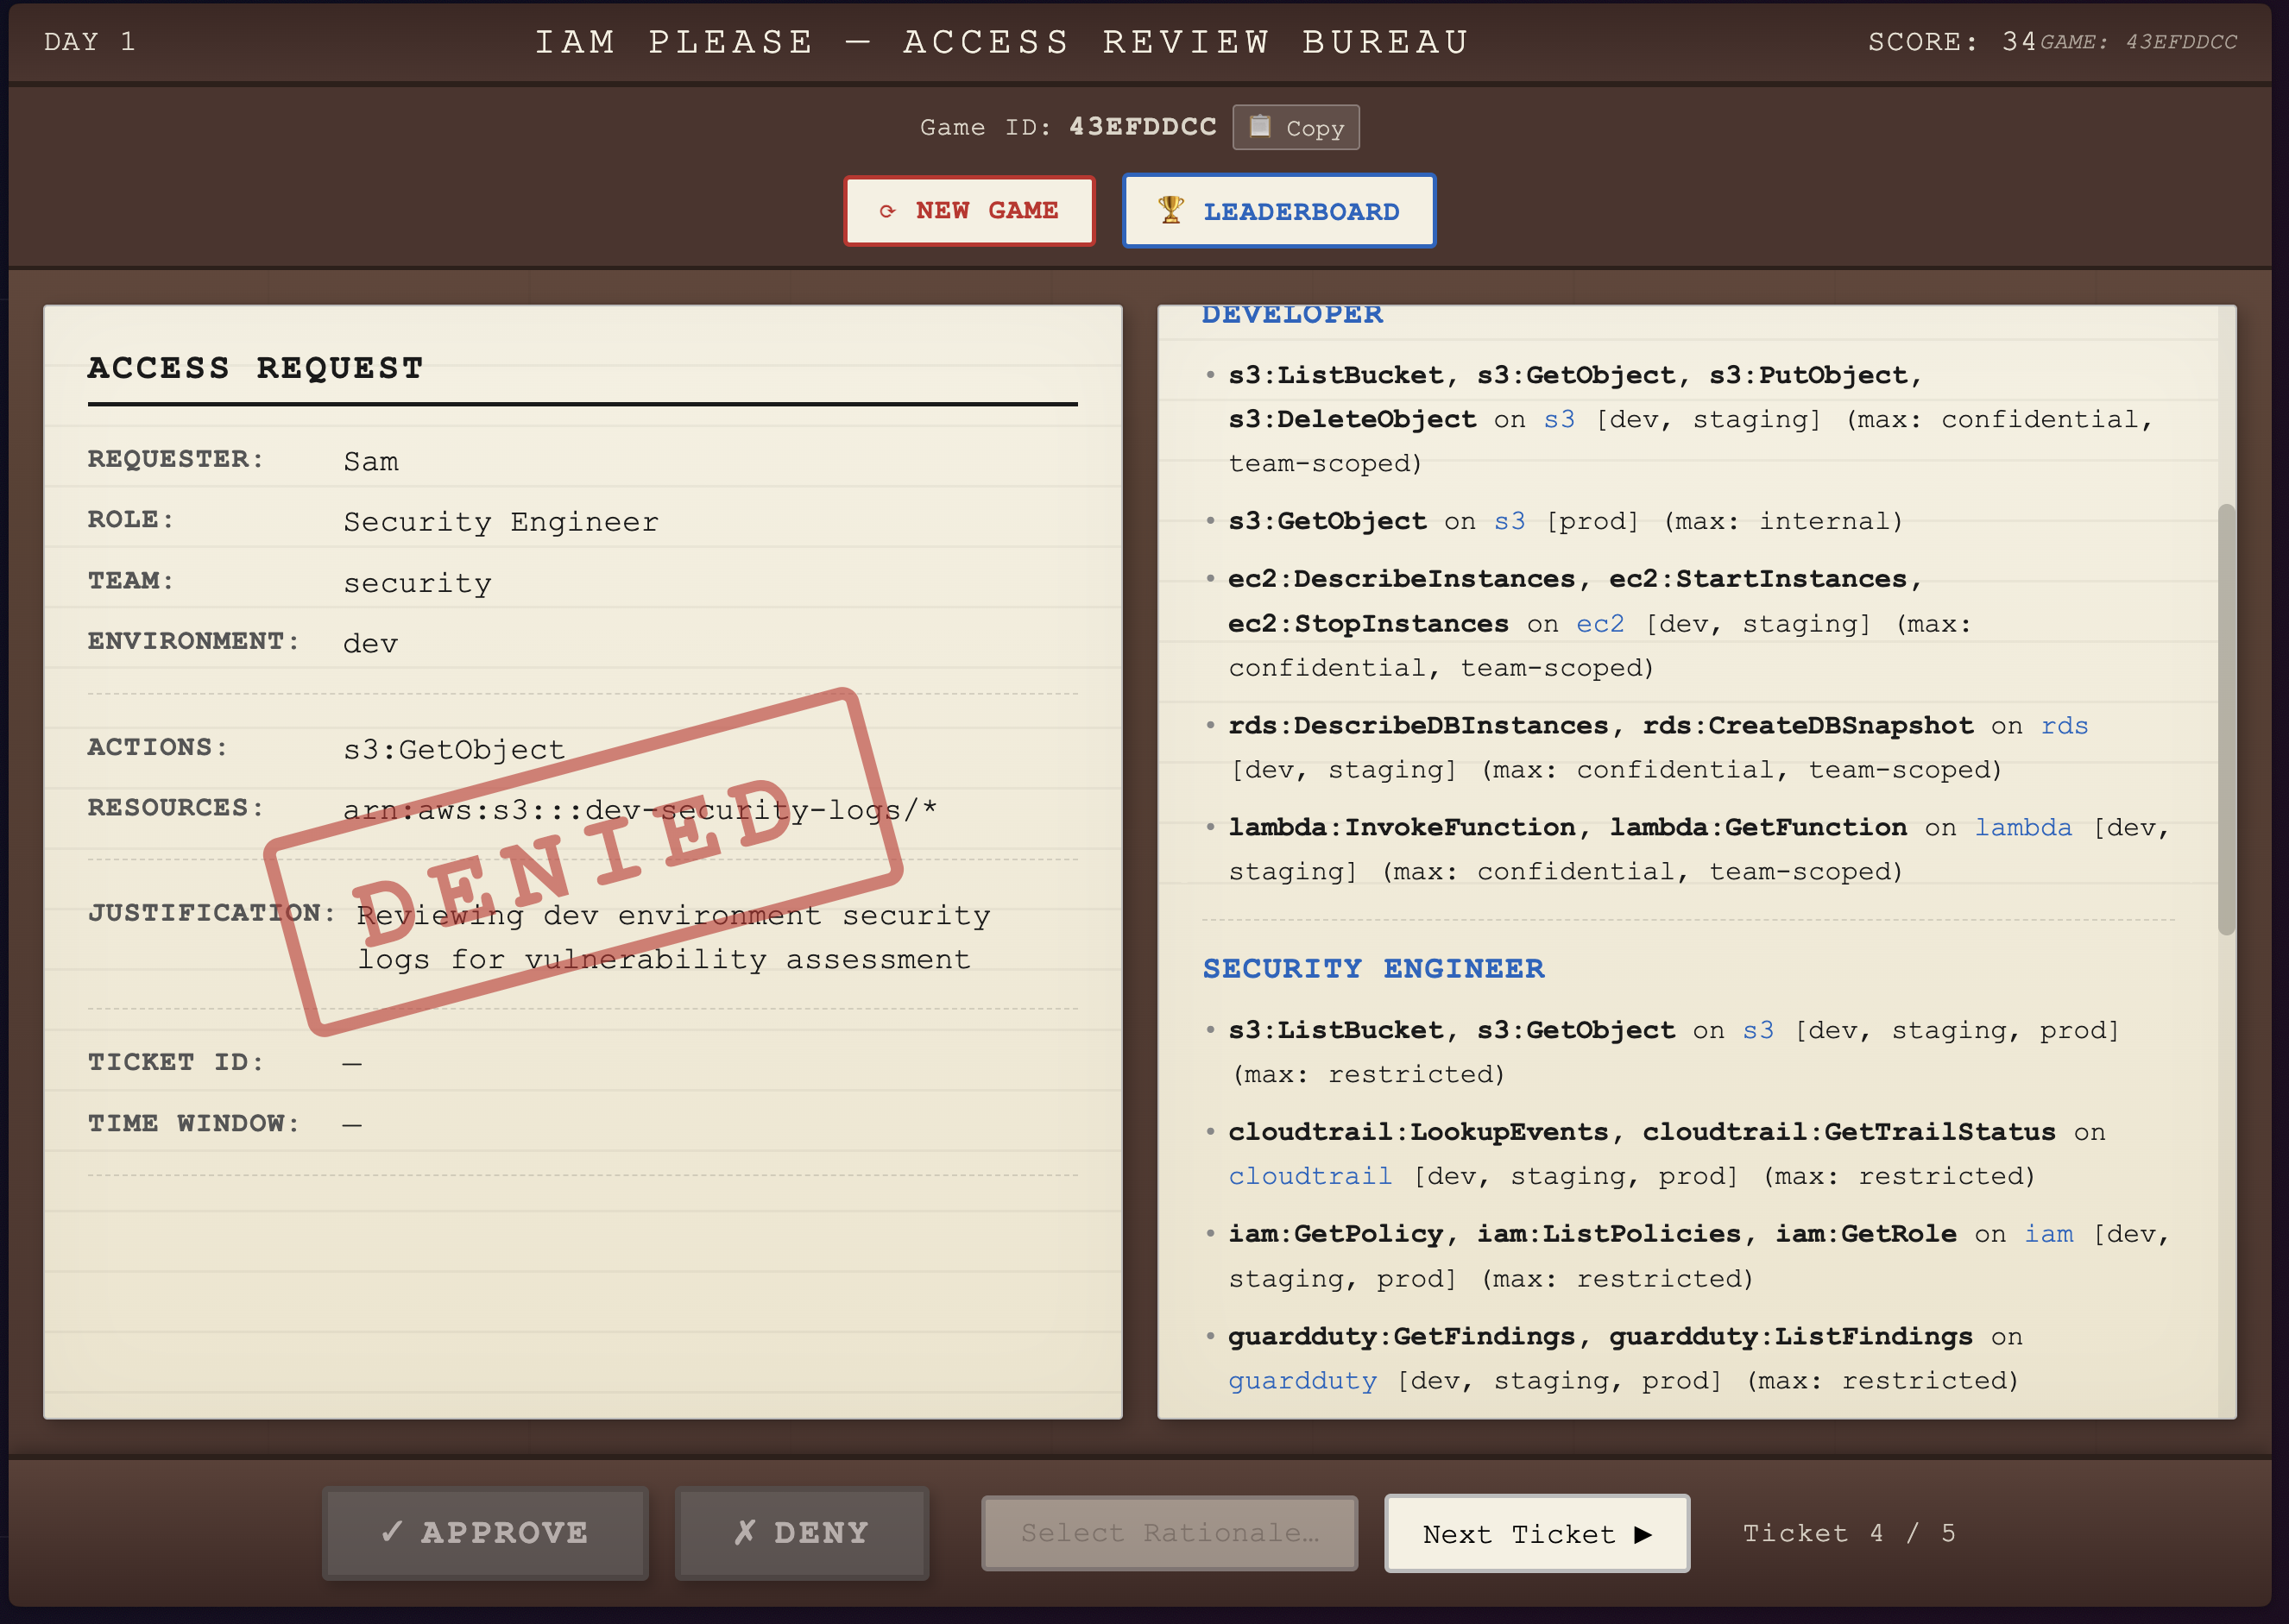Click the rds link under Developer
The height and width of the screenshot is (1624, 2289).
pos(2064,726)
